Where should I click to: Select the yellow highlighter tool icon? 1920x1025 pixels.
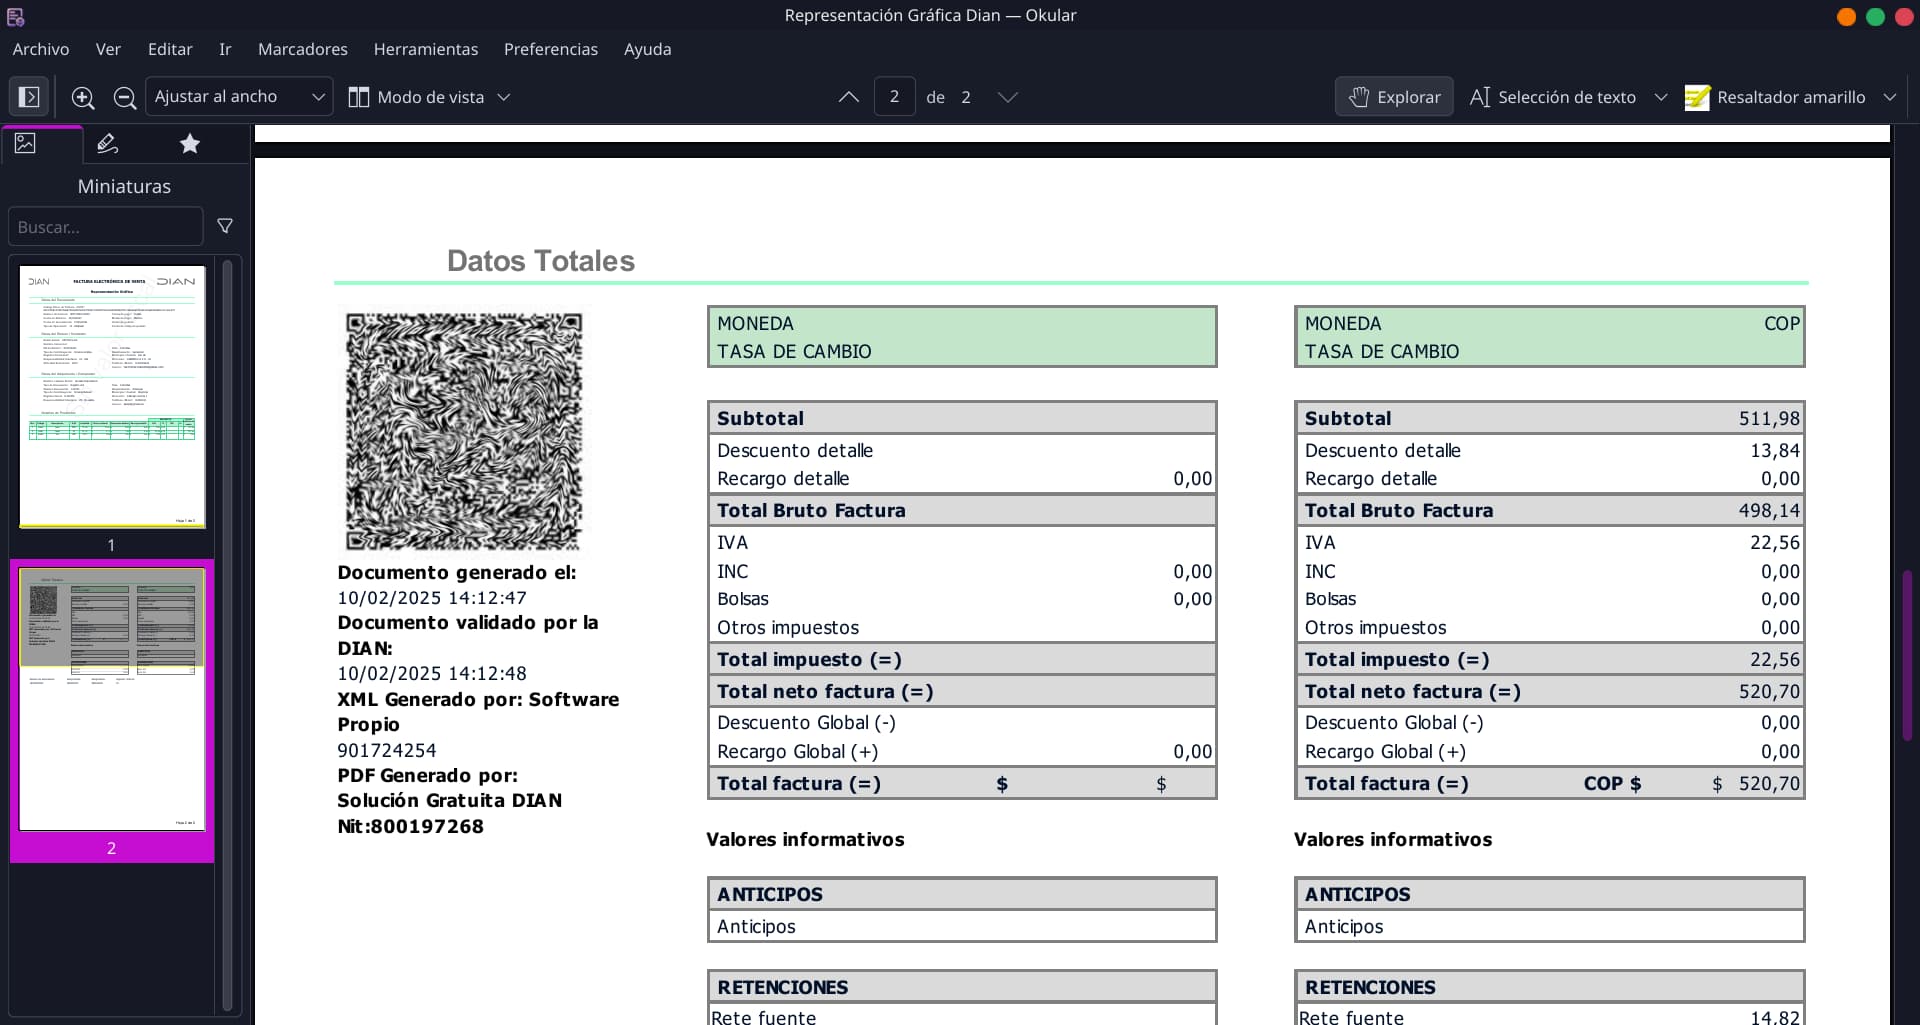point(1697,97)
